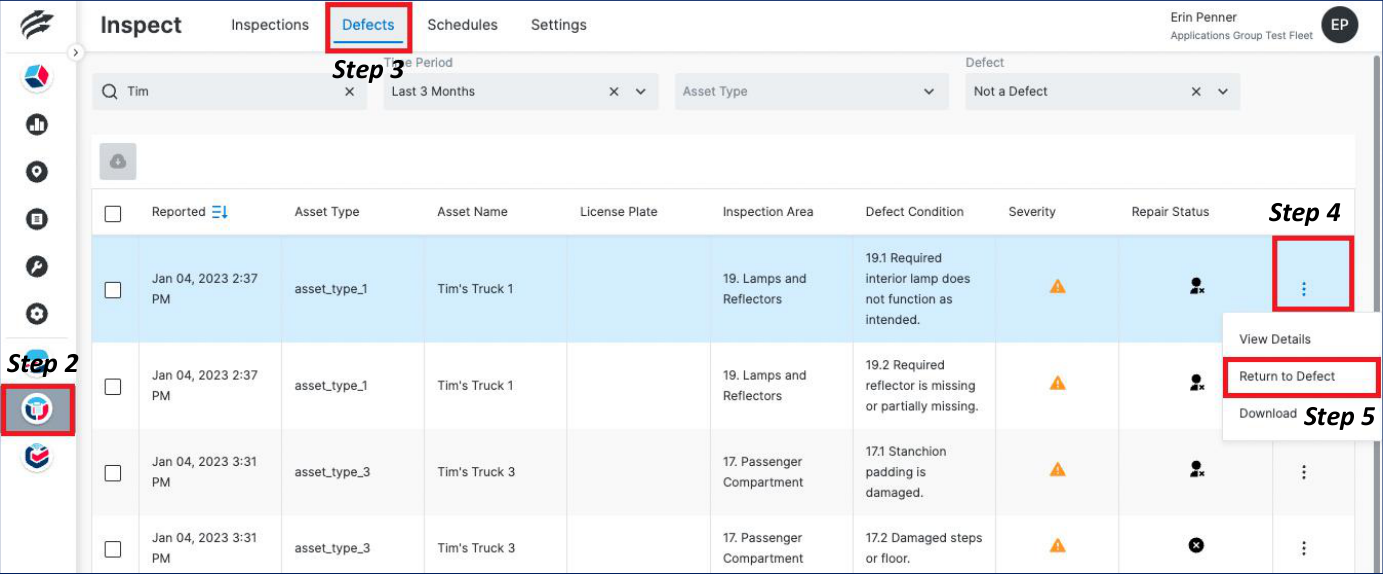This screenshot has width=1383, height=574.
Task: Switch to the Schedules tab
Action: [x=462, y=25]
